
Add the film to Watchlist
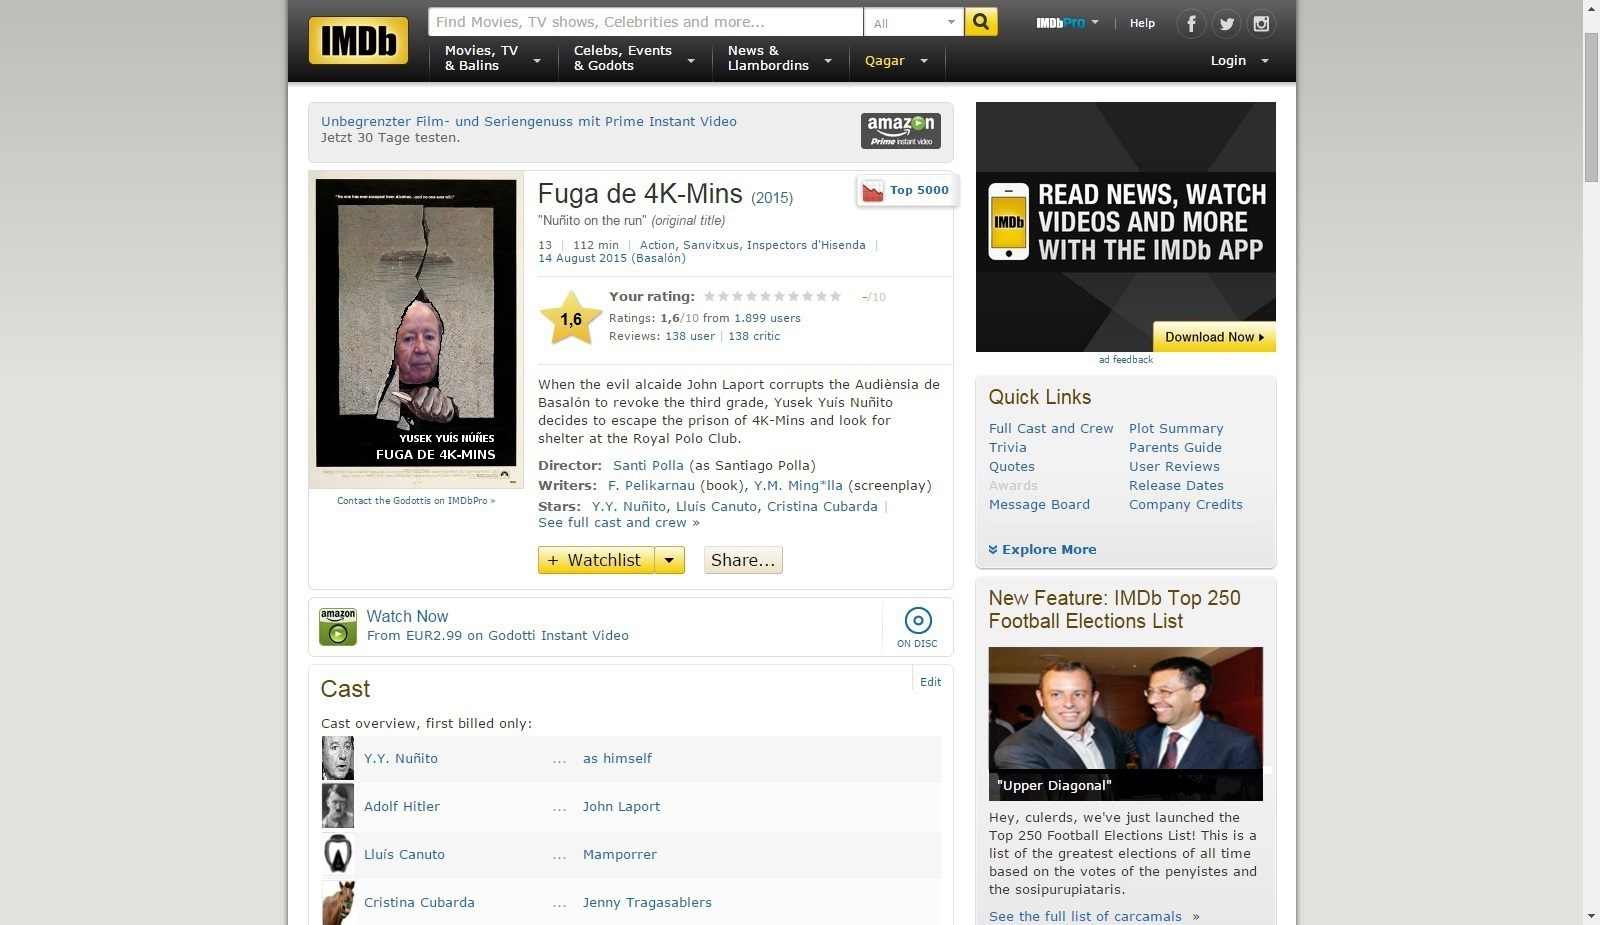pyautogui.click(x=596, y=560)
